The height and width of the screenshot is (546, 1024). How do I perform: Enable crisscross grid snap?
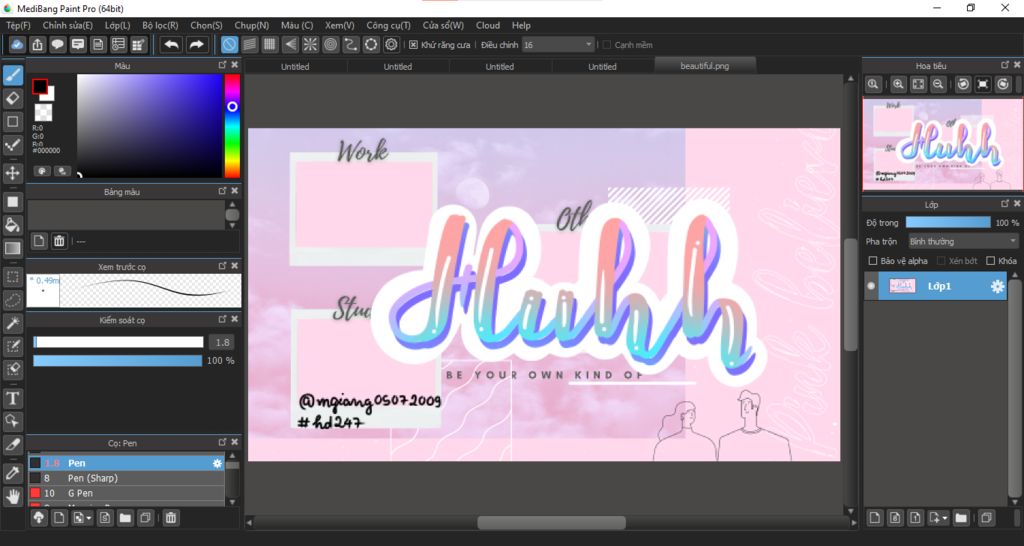(270, 44)
